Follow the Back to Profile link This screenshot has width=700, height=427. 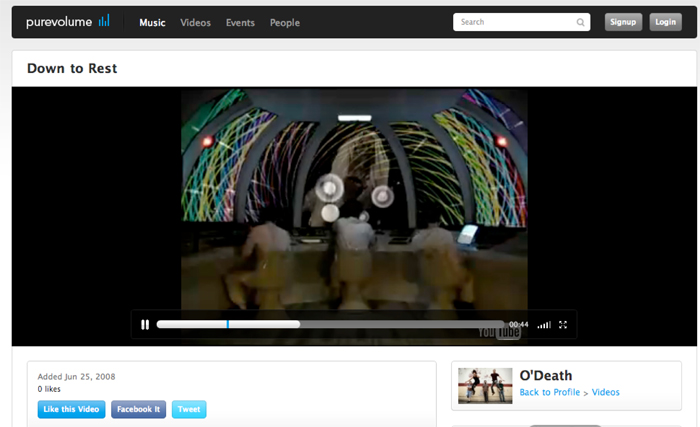pyautogui.click(x=552, y=392)
